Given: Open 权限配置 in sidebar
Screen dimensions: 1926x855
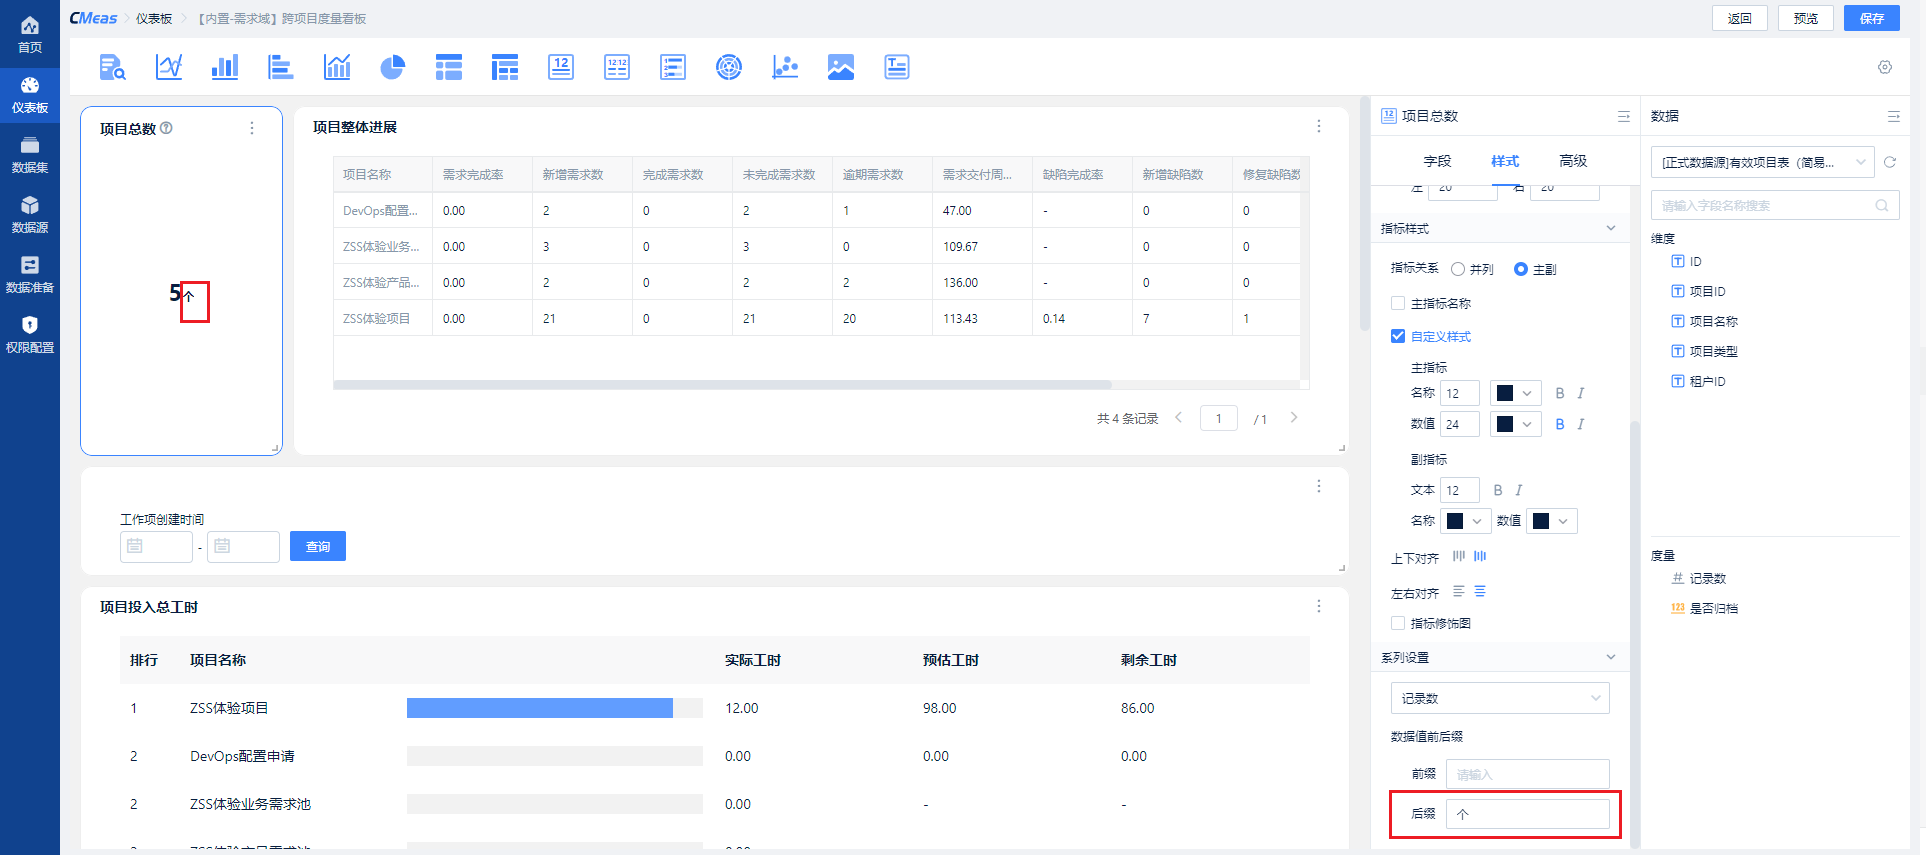Looking at the screenshot, I should pyautogui.click(x=30, y=335).
